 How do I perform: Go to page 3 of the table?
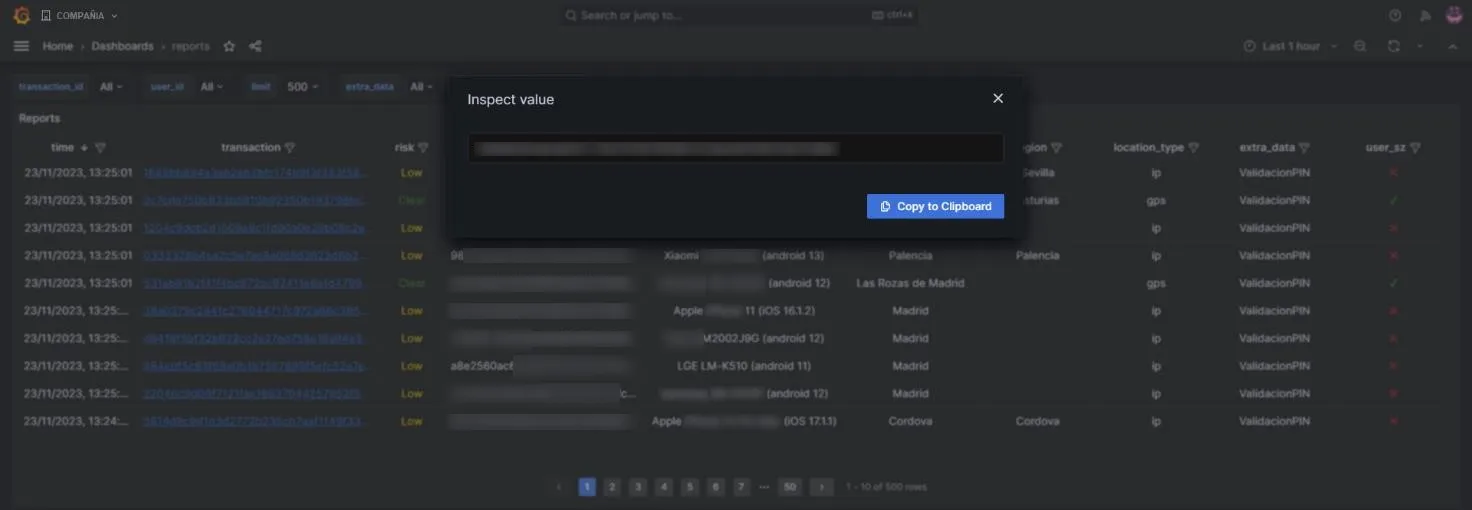[638, 487]
